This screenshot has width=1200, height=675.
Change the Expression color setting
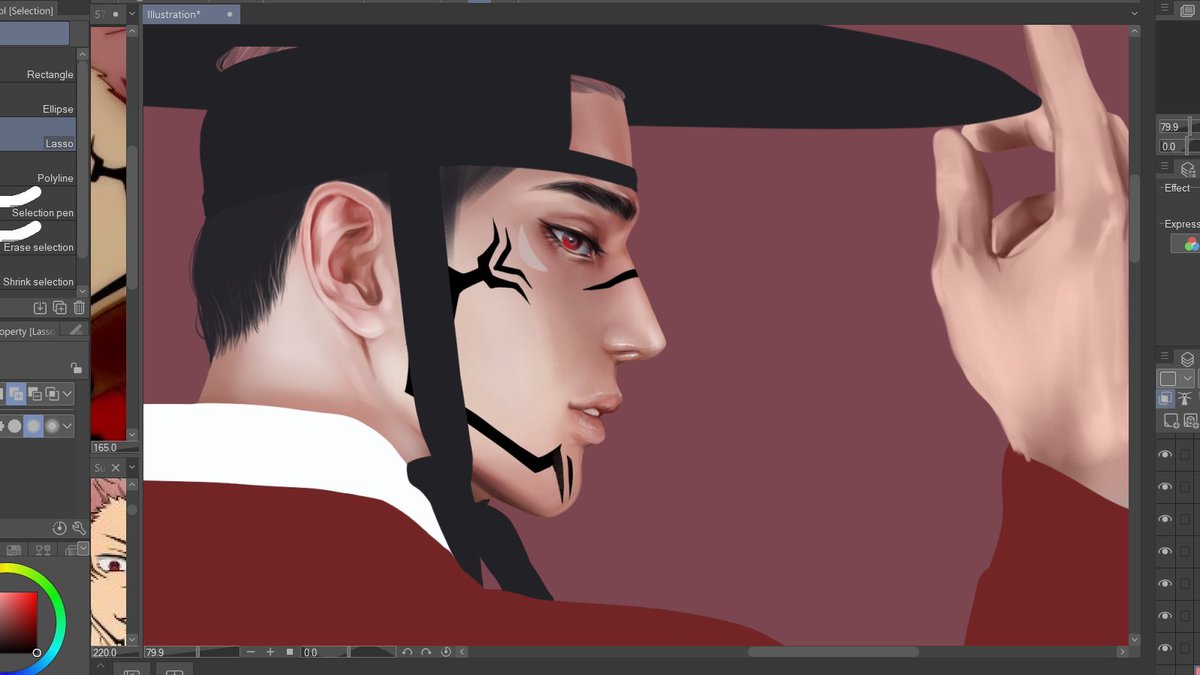click(x=1187, y=244)
